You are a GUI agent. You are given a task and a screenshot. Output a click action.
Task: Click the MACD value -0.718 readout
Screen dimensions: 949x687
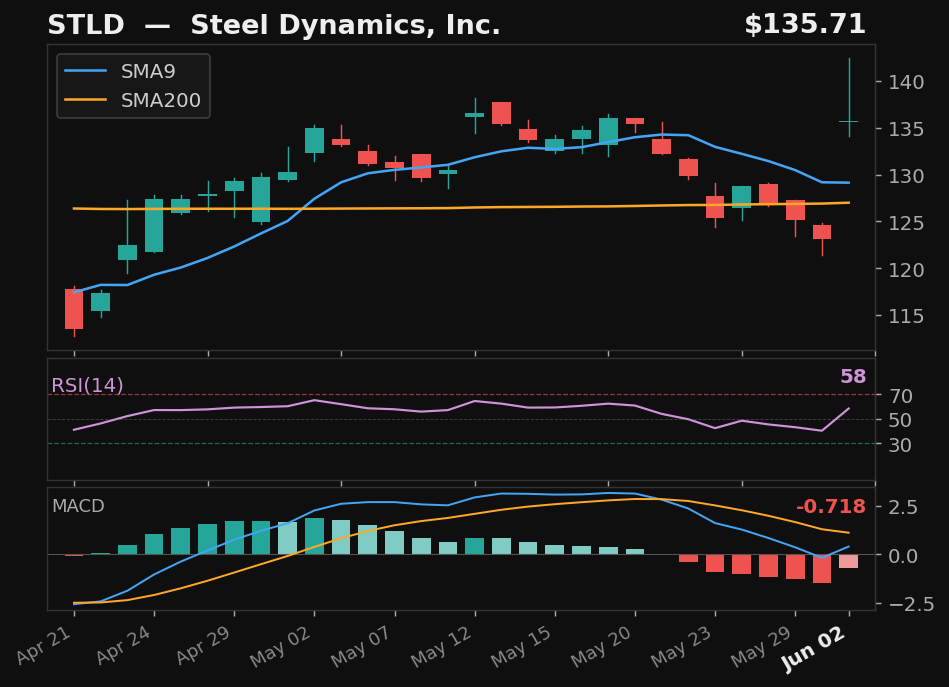[830, 506]
